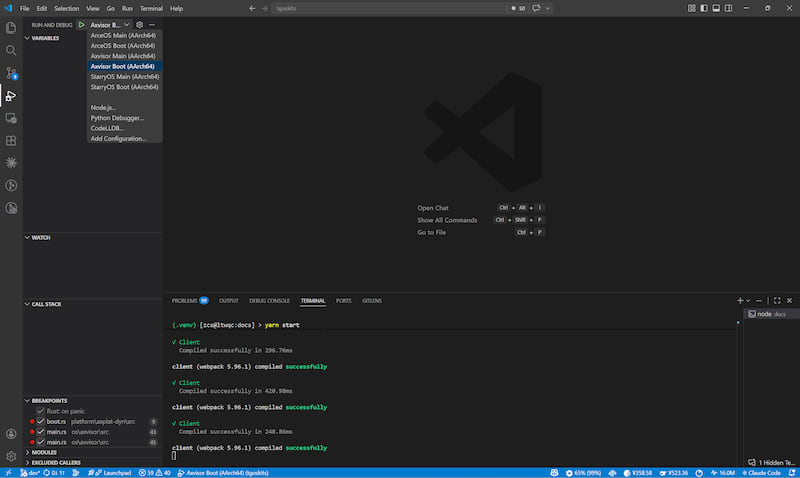Image resolution: width=800 pixels, height=478 pixels.
Task: Go forward with the right arrow
Action: (x=264, y=8)
